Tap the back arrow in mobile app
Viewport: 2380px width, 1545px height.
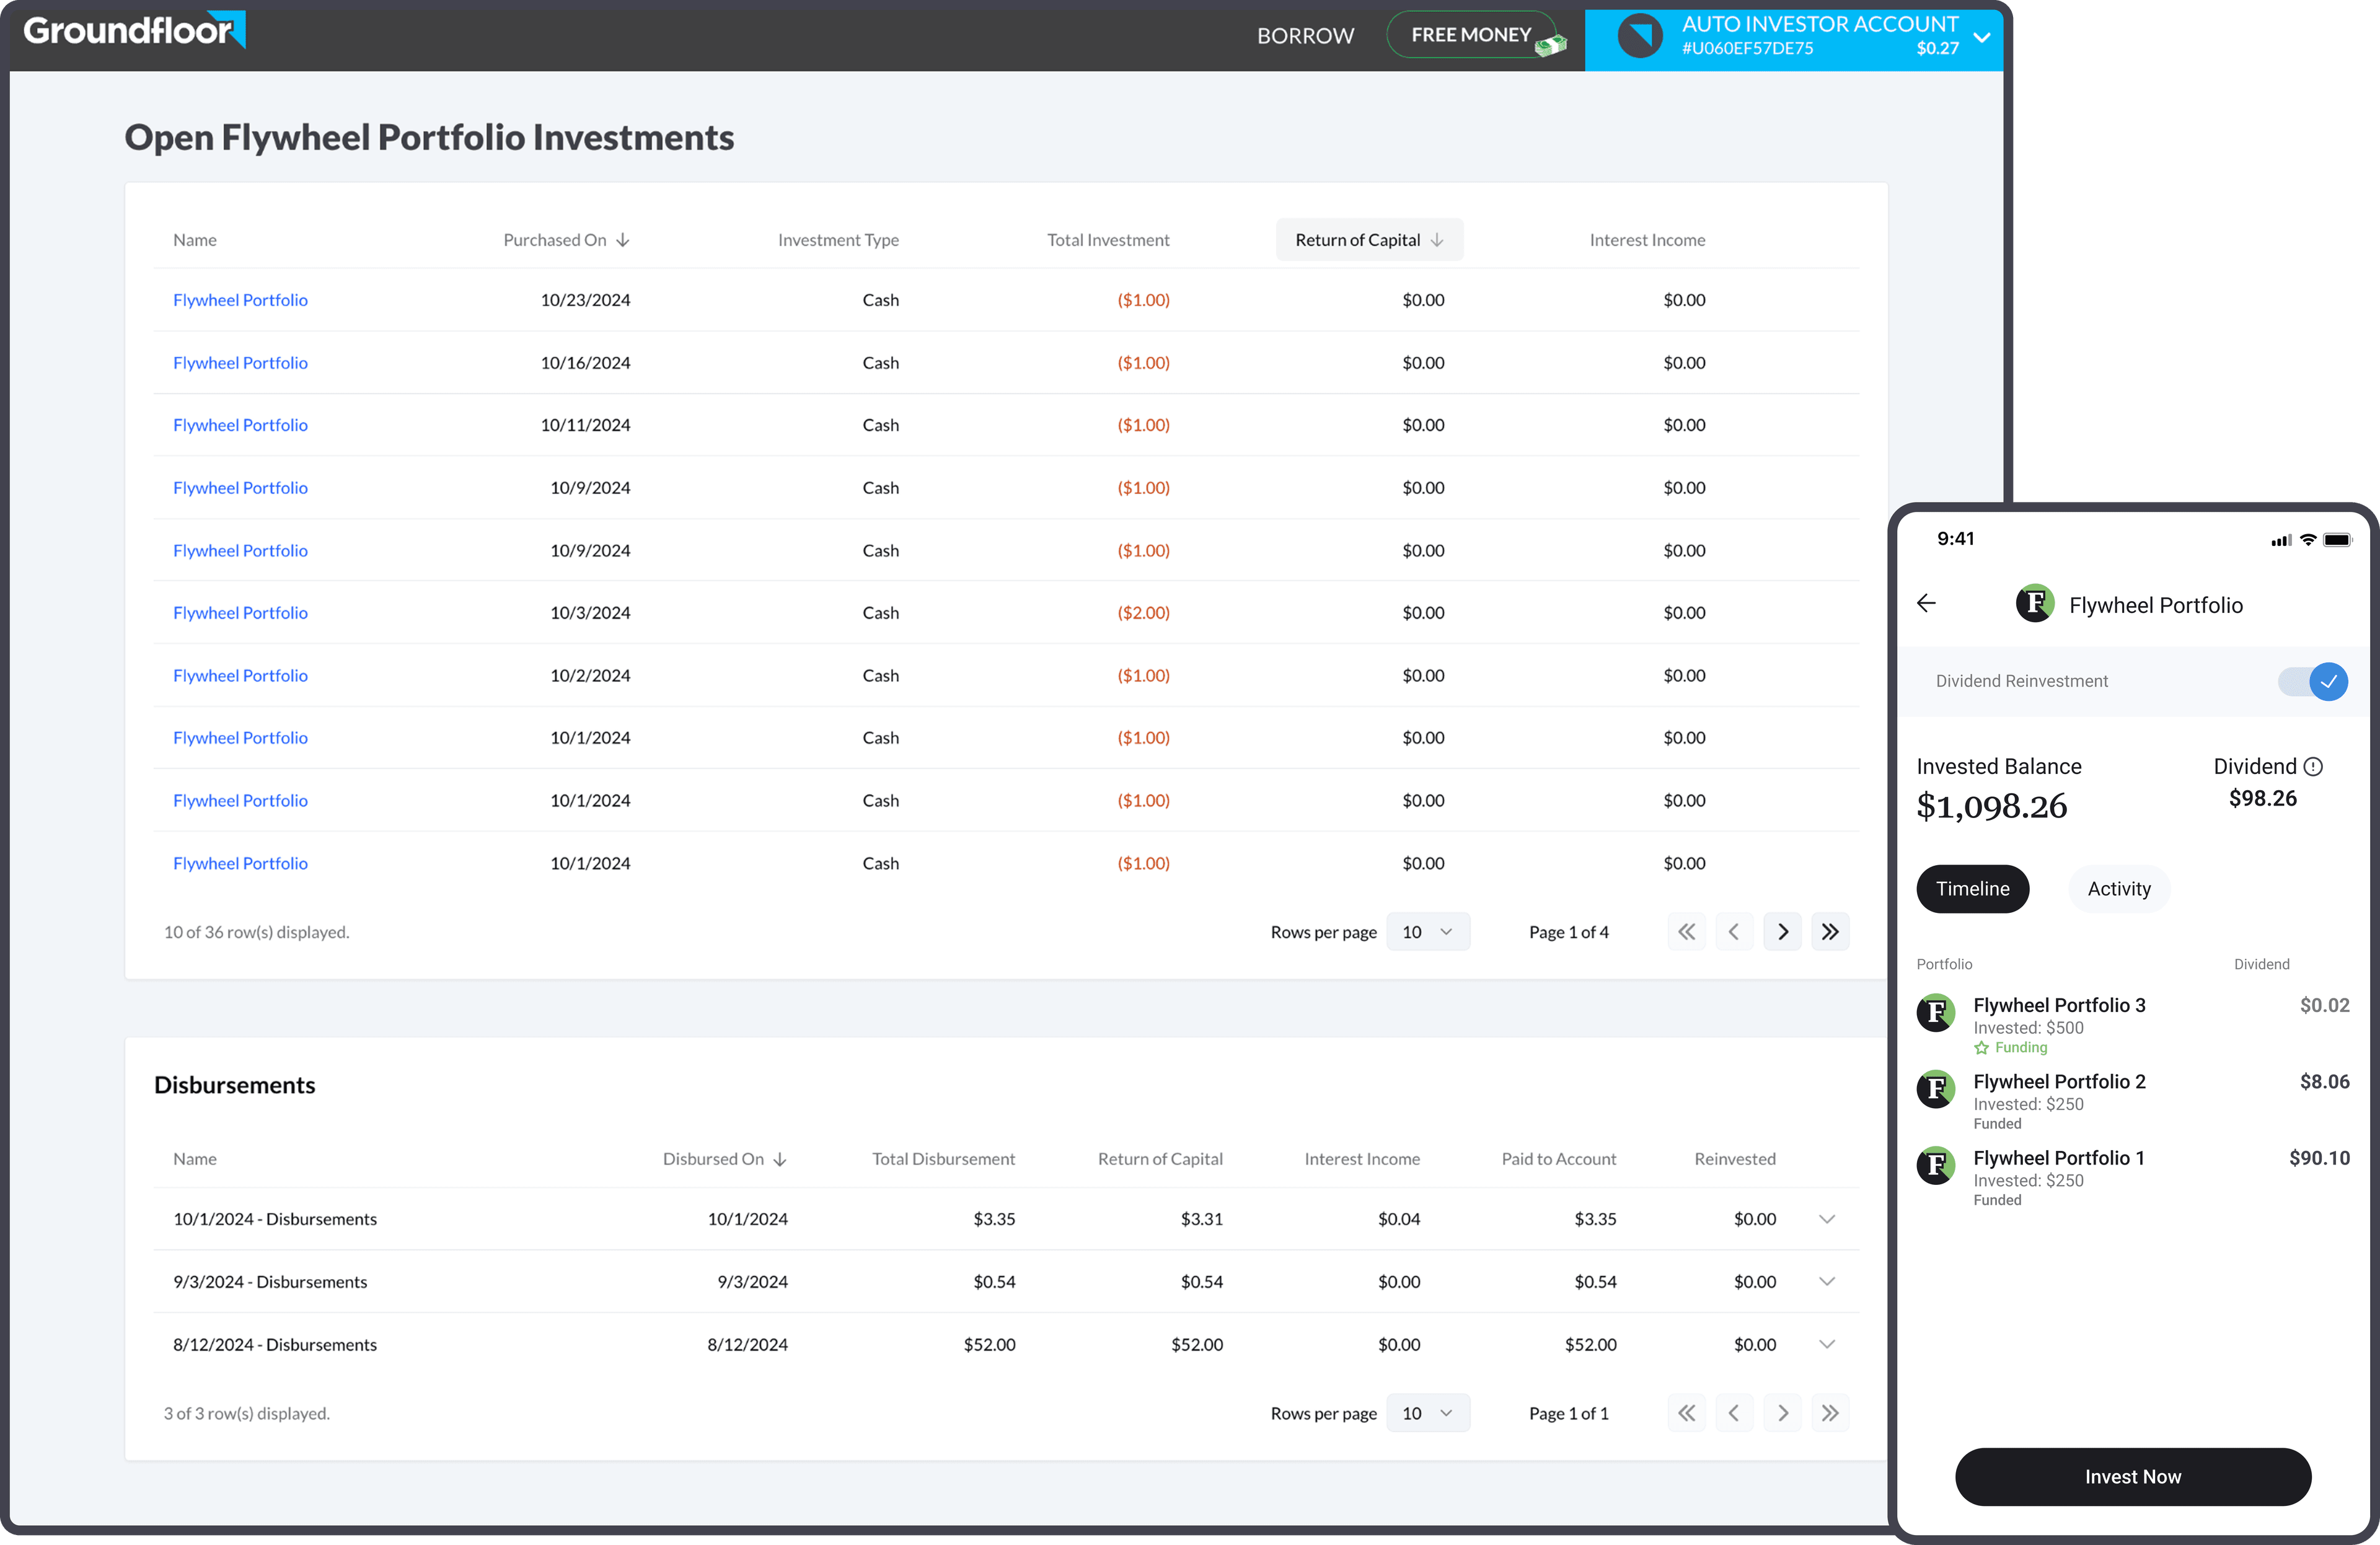1927,603
